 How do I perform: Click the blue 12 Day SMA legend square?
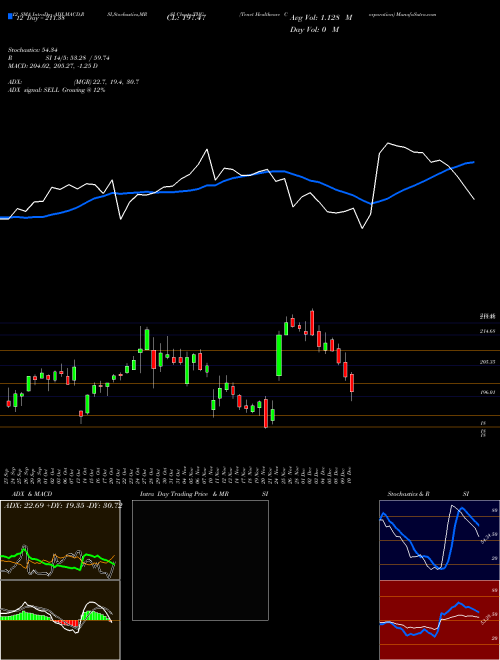tap(10, 17)
